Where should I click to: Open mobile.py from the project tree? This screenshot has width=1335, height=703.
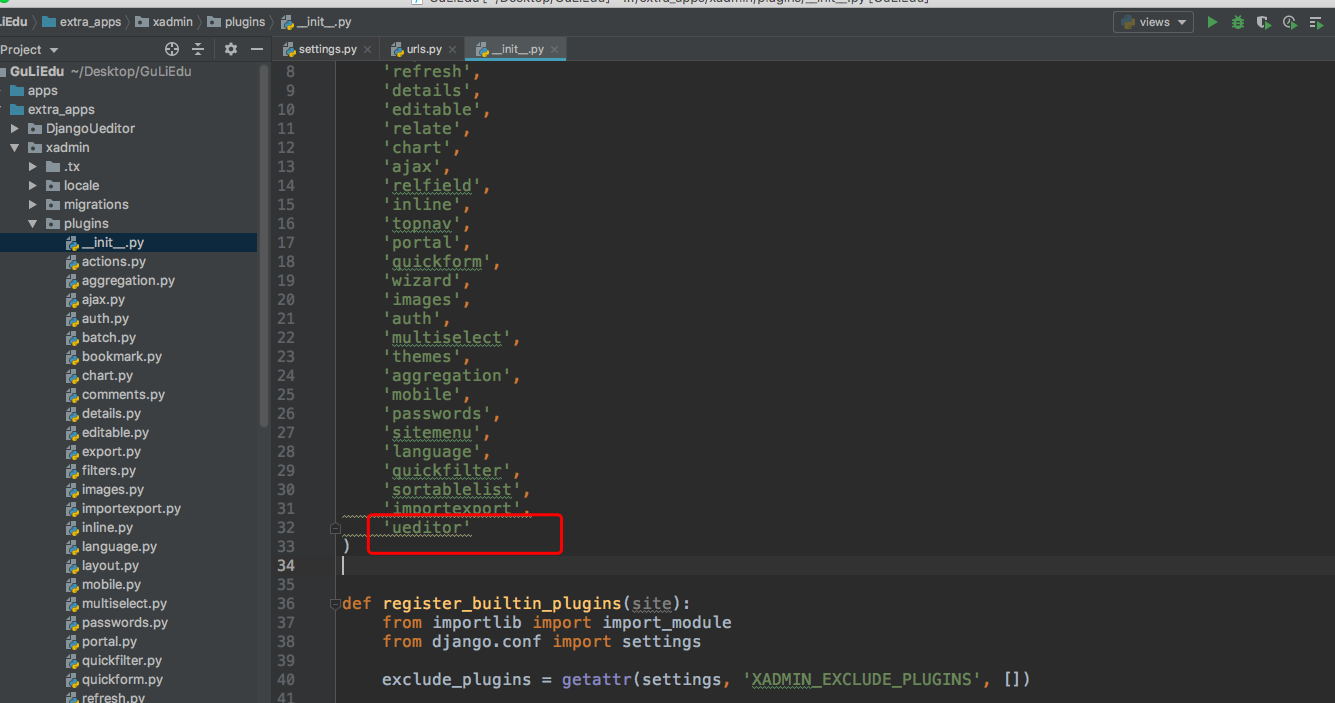(110, 584)
